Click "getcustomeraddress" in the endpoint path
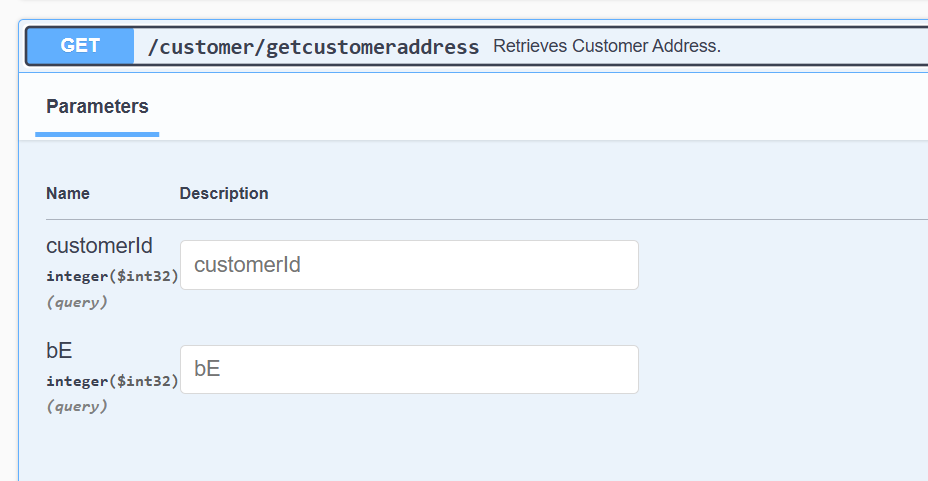Viewport: 928px width, 481px height. point(372,47)
